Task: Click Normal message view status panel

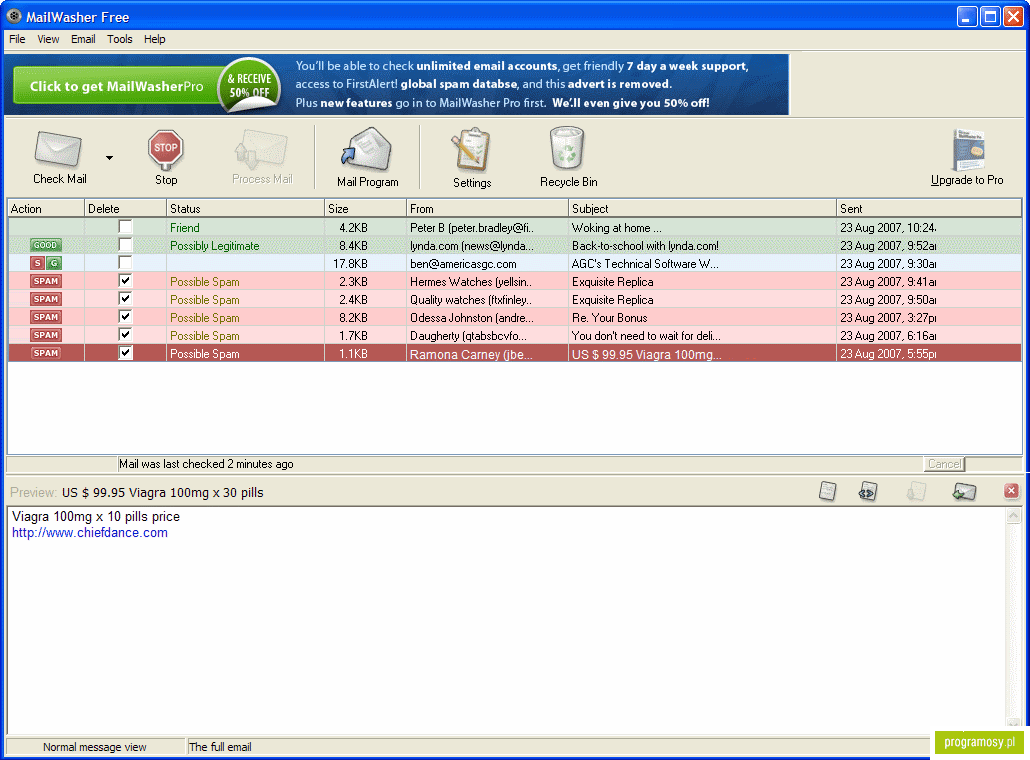Action: 95,747
